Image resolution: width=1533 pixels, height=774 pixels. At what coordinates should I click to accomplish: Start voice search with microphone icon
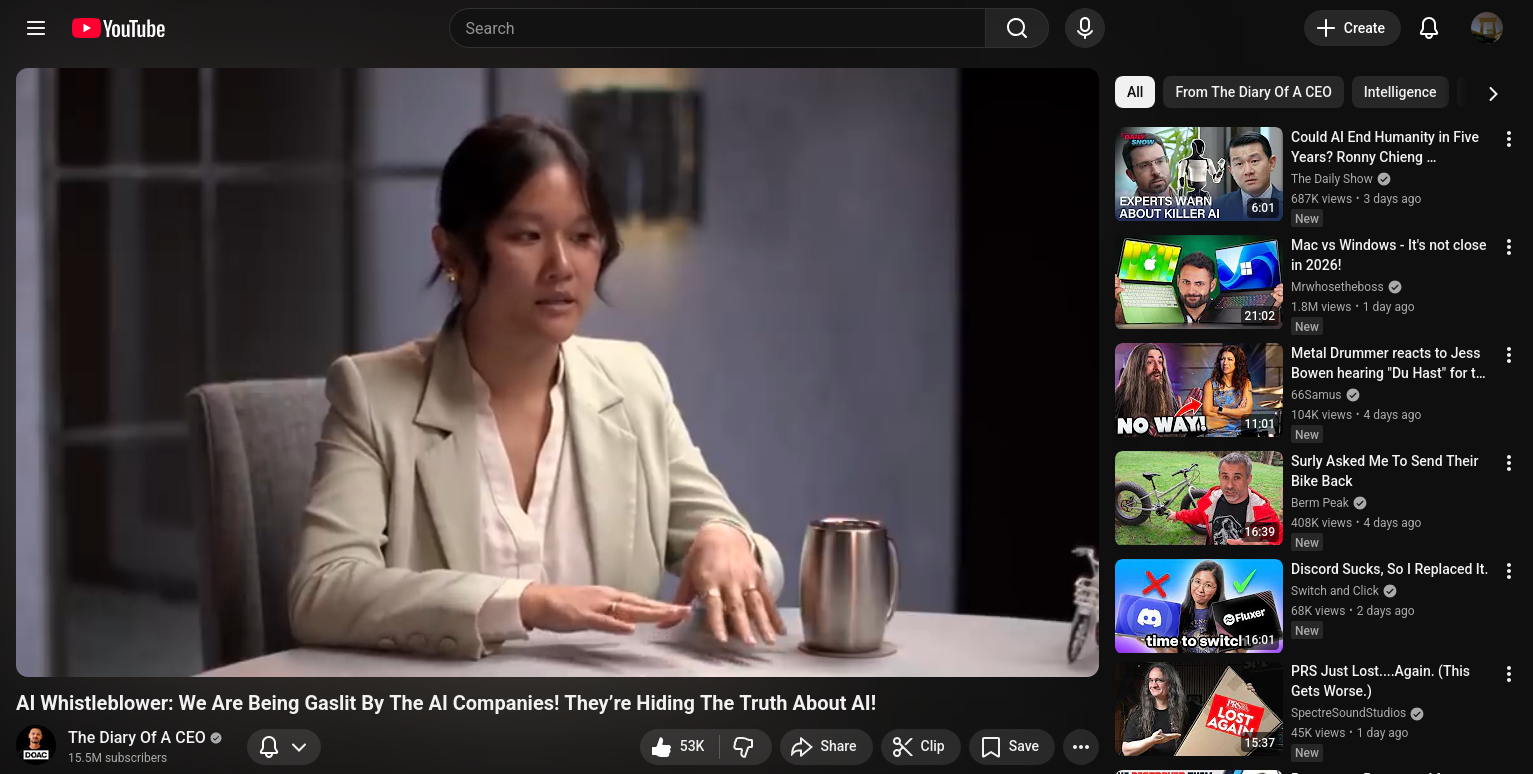coord(1084,28)
